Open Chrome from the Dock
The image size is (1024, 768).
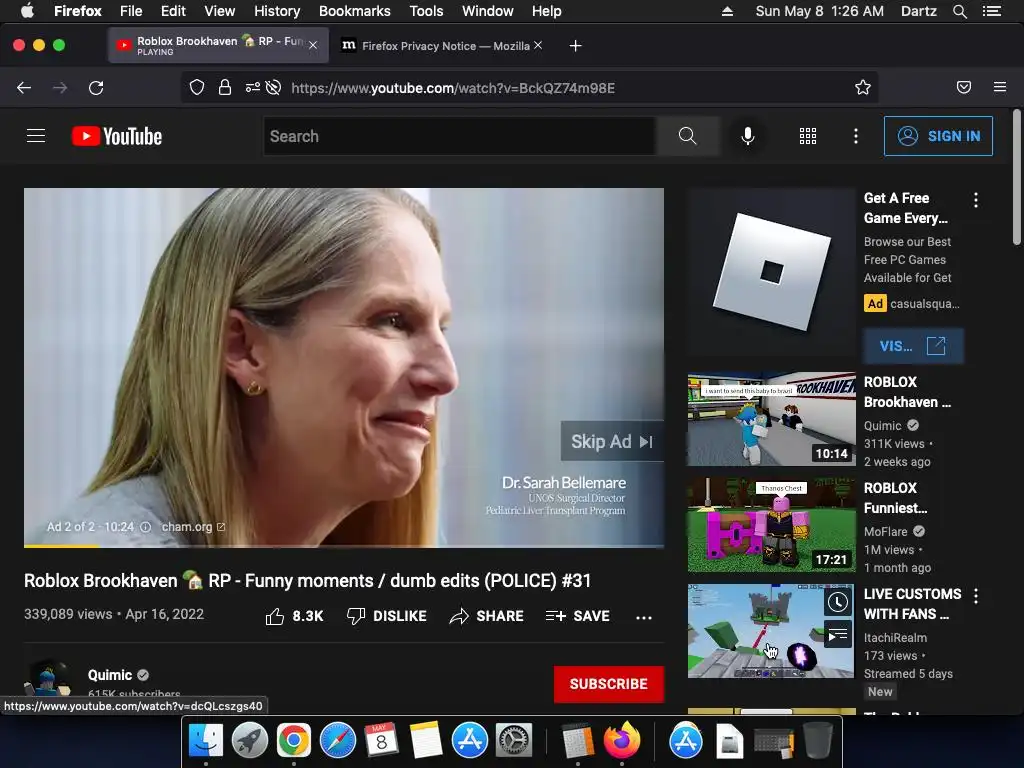[294, 741]
